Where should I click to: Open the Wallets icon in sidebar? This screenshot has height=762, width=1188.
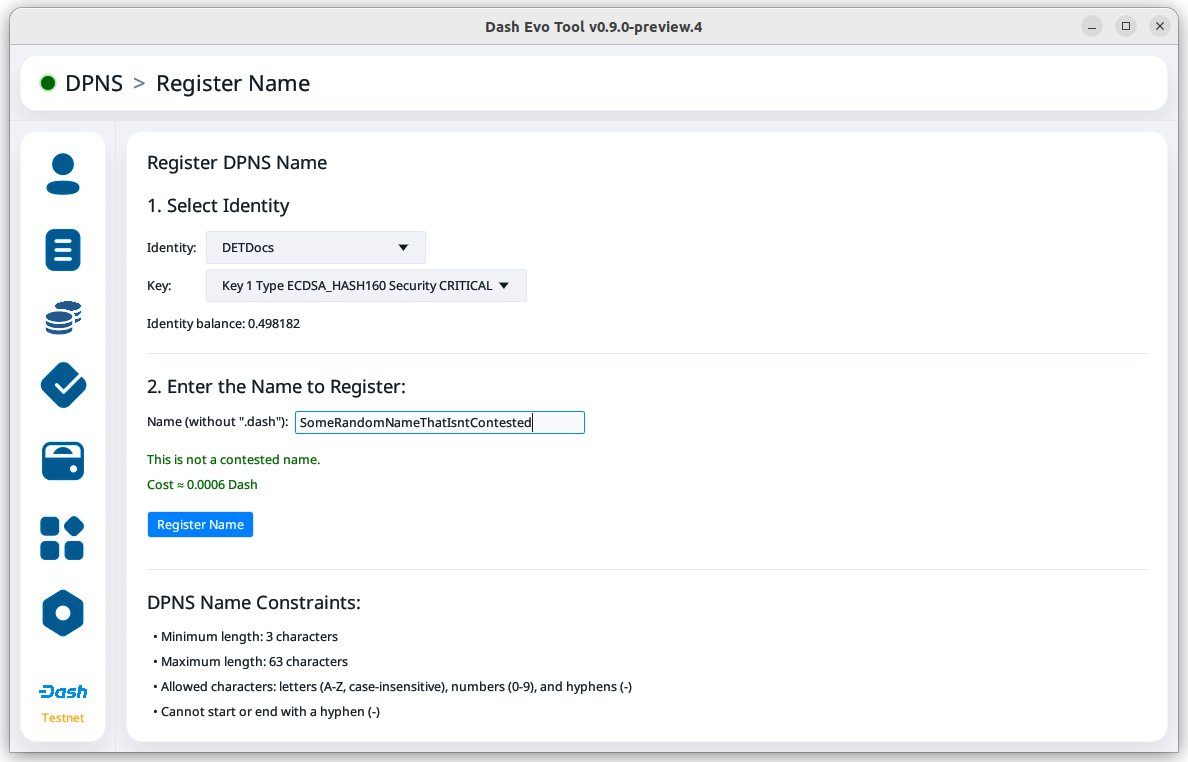tap(63, 461)
